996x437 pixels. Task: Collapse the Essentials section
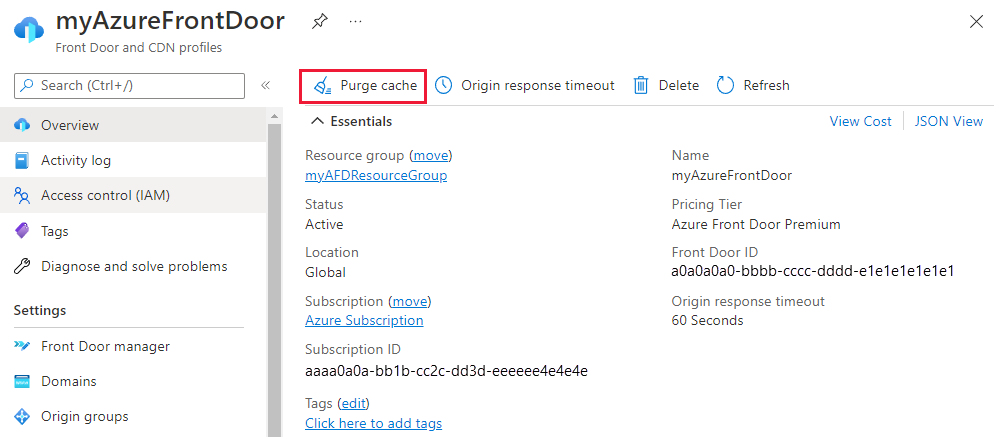(318, 121)
